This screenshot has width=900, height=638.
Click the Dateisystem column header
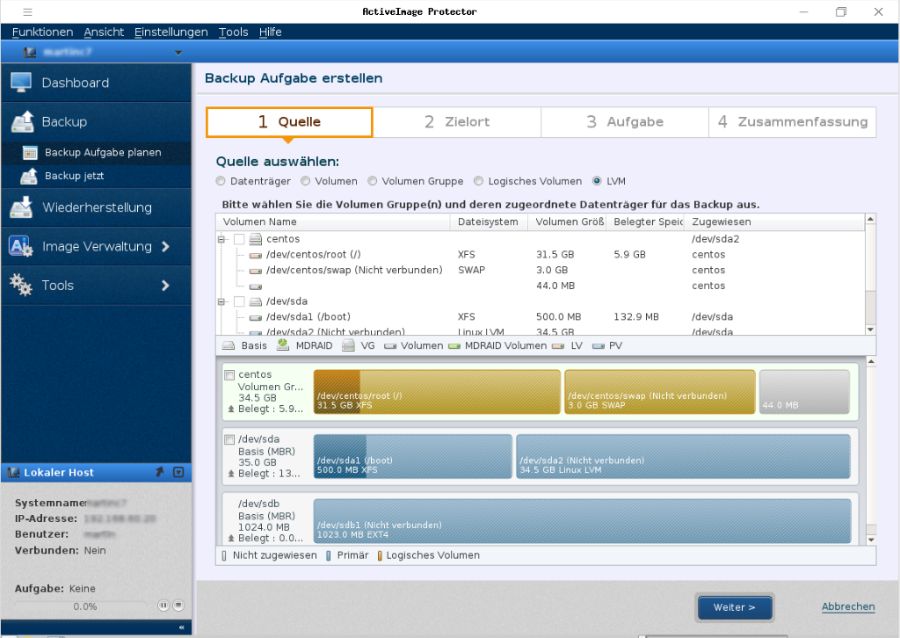pyautogui.click(x=488, y=222)
